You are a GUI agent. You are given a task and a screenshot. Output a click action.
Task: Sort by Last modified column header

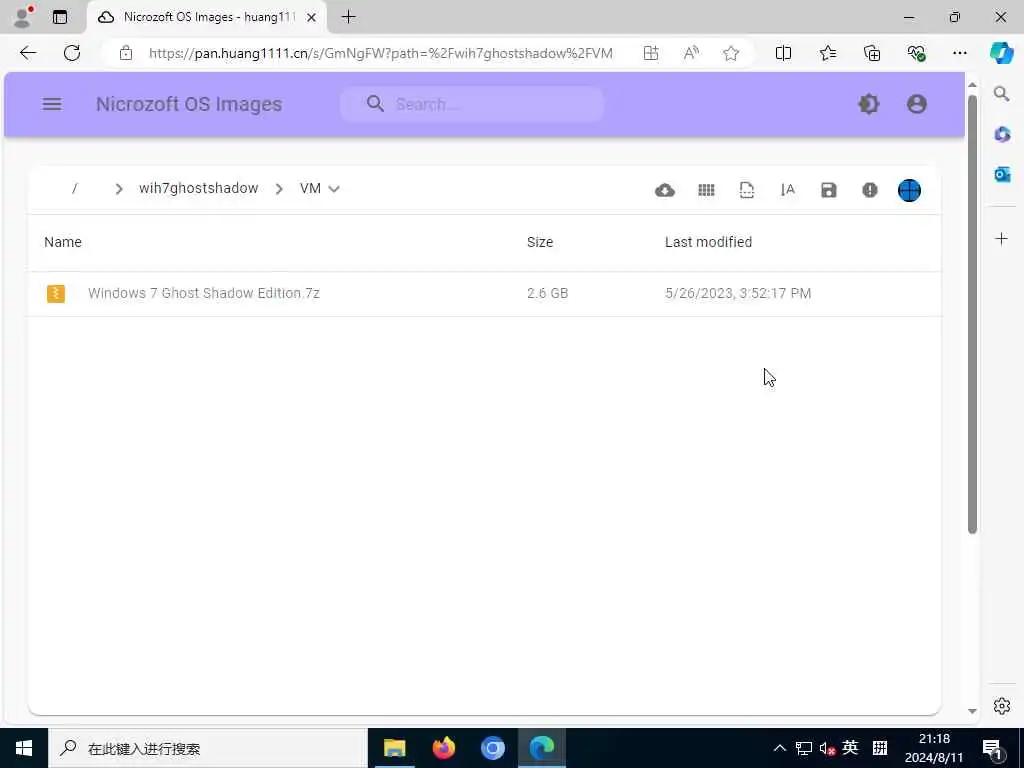[708, 242]
